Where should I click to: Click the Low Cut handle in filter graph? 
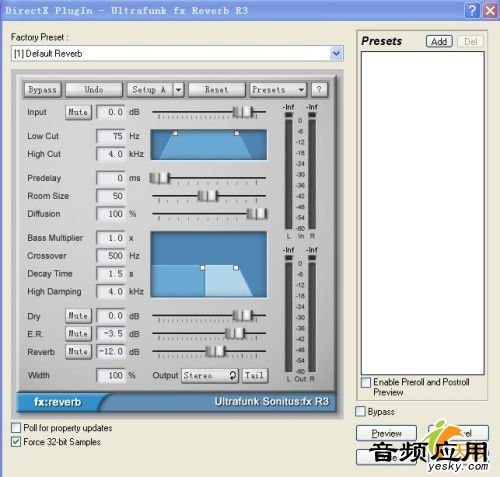click(x=175, y=133)
